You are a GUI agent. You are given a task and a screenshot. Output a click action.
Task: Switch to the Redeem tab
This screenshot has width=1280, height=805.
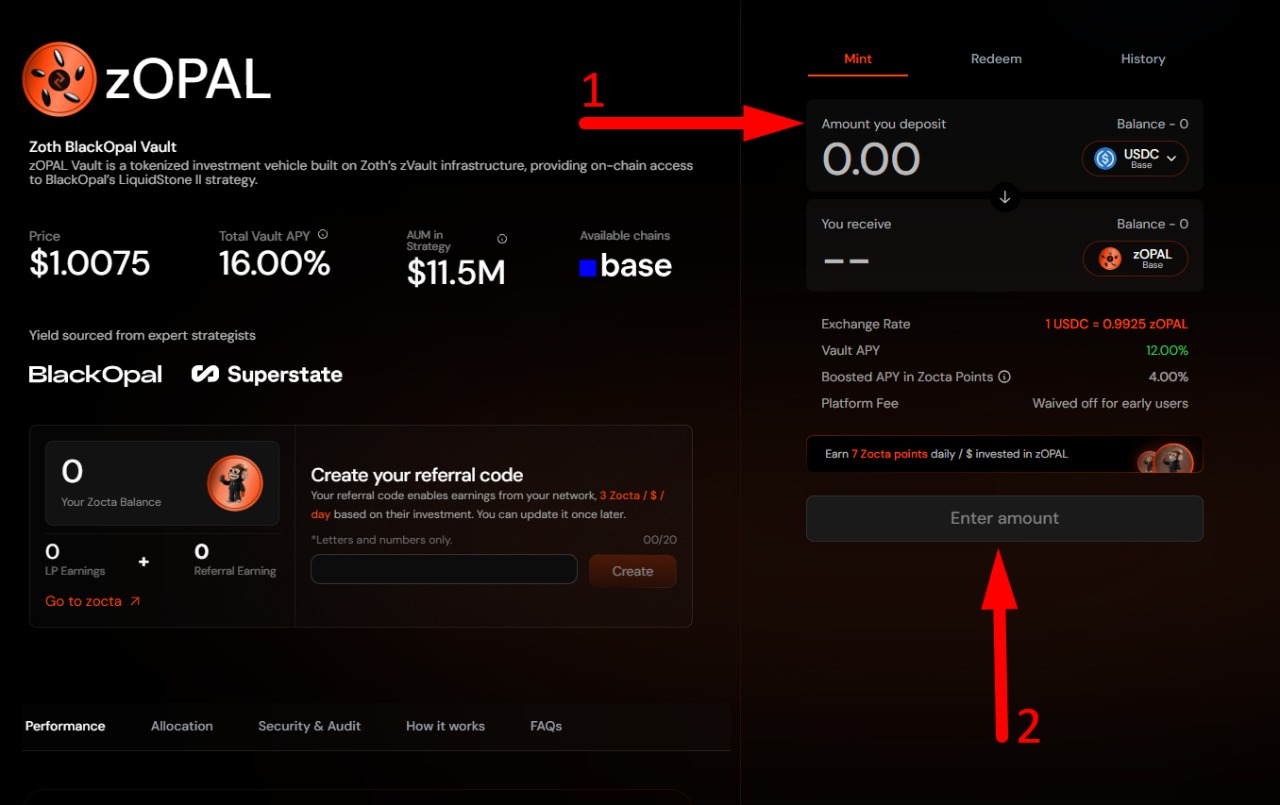pos(996,59)
